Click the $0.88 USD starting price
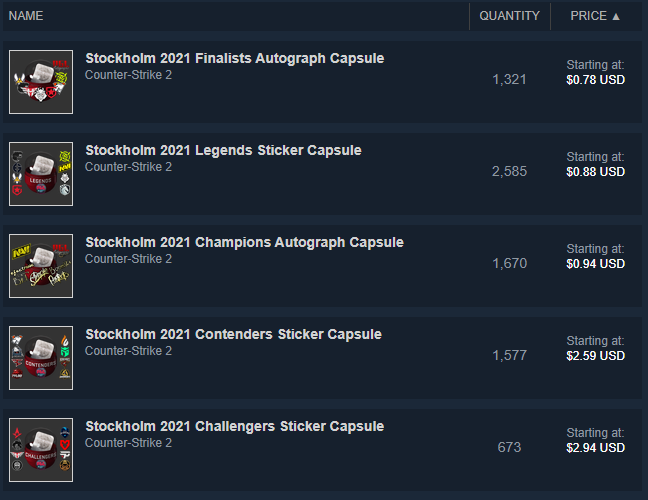This screenshot has width=648, height=500. click(595, 172)
